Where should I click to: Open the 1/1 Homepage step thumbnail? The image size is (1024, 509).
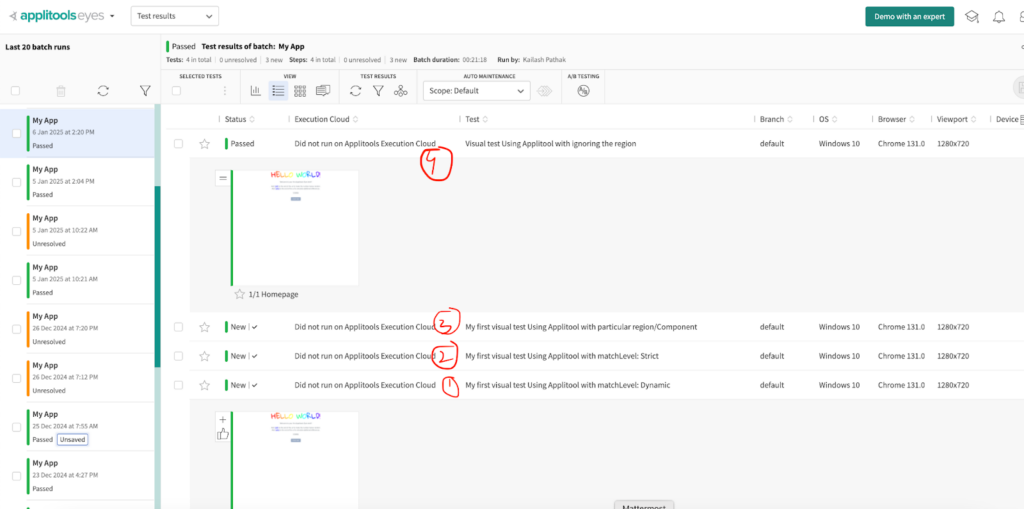(x=296, y=227)
